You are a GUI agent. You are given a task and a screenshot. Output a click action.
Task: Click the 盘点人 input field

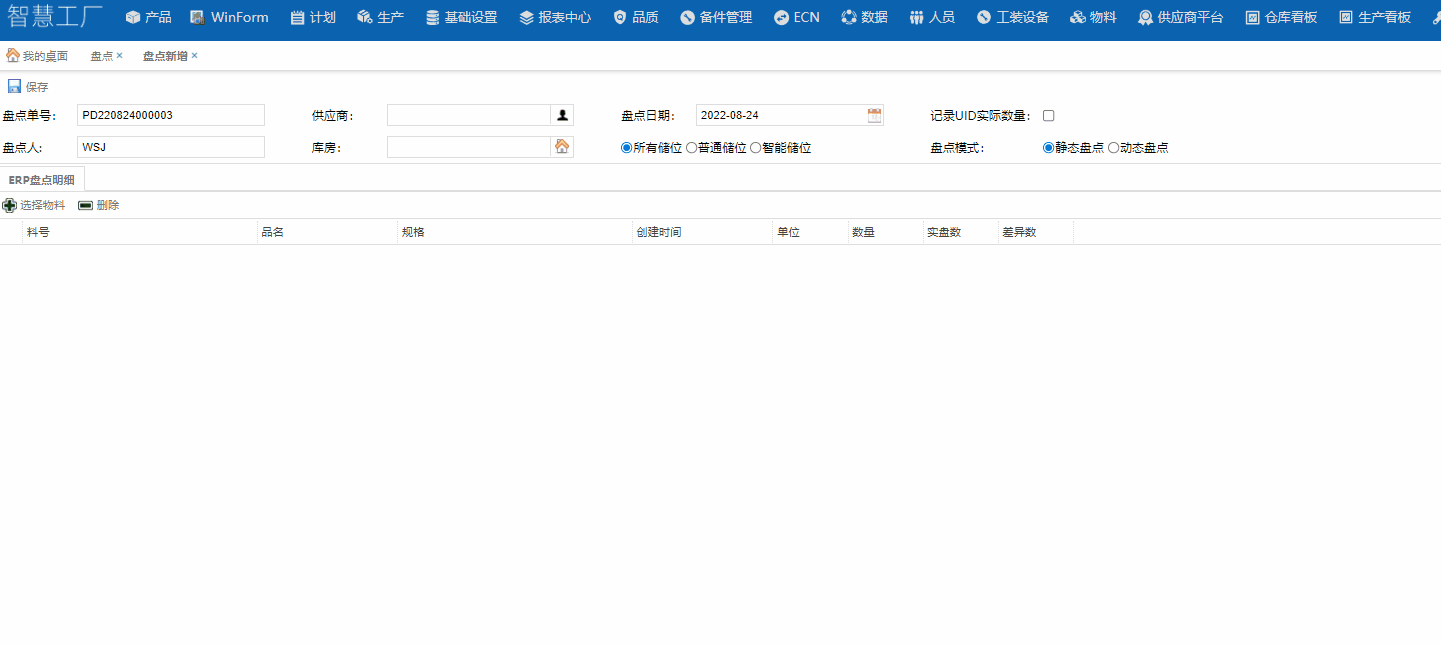(x=170, y=147)
